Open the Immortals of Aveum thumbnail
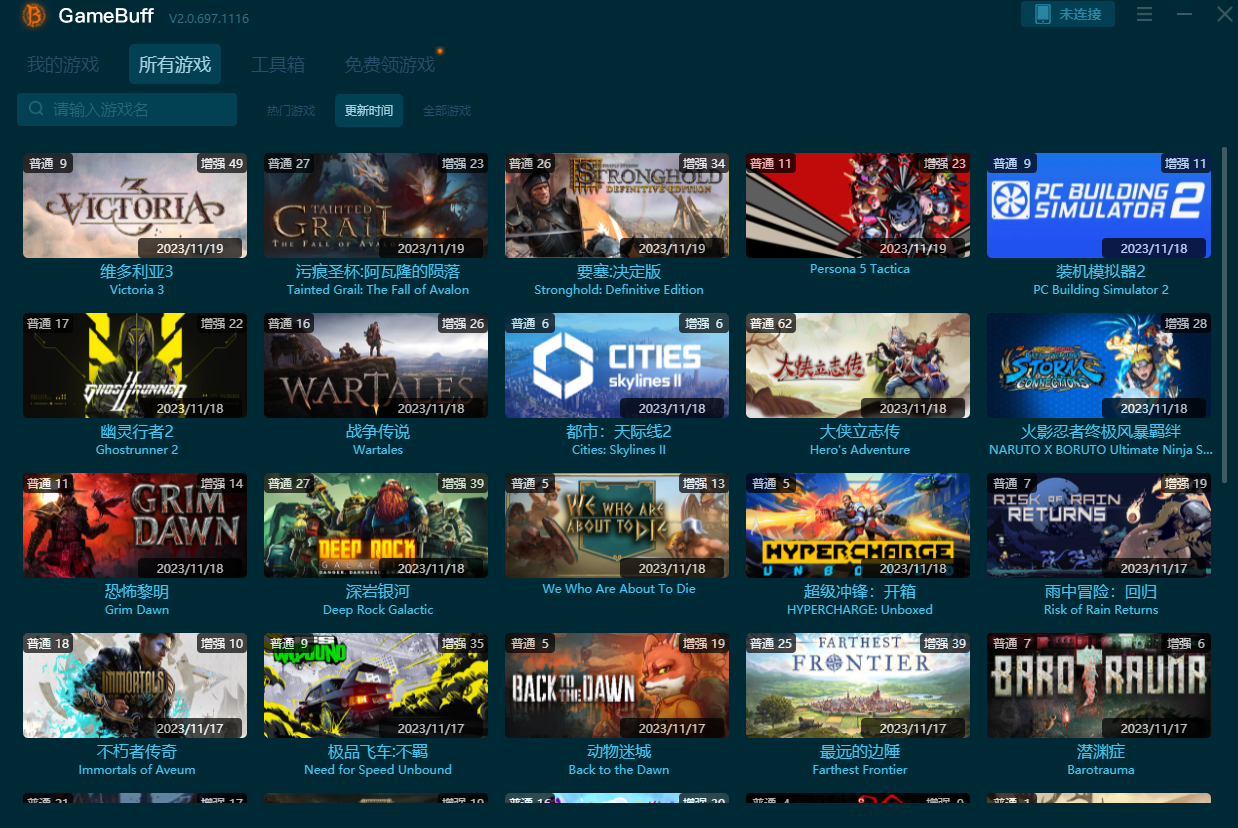 pyautogui.click(x=135, y=685)
